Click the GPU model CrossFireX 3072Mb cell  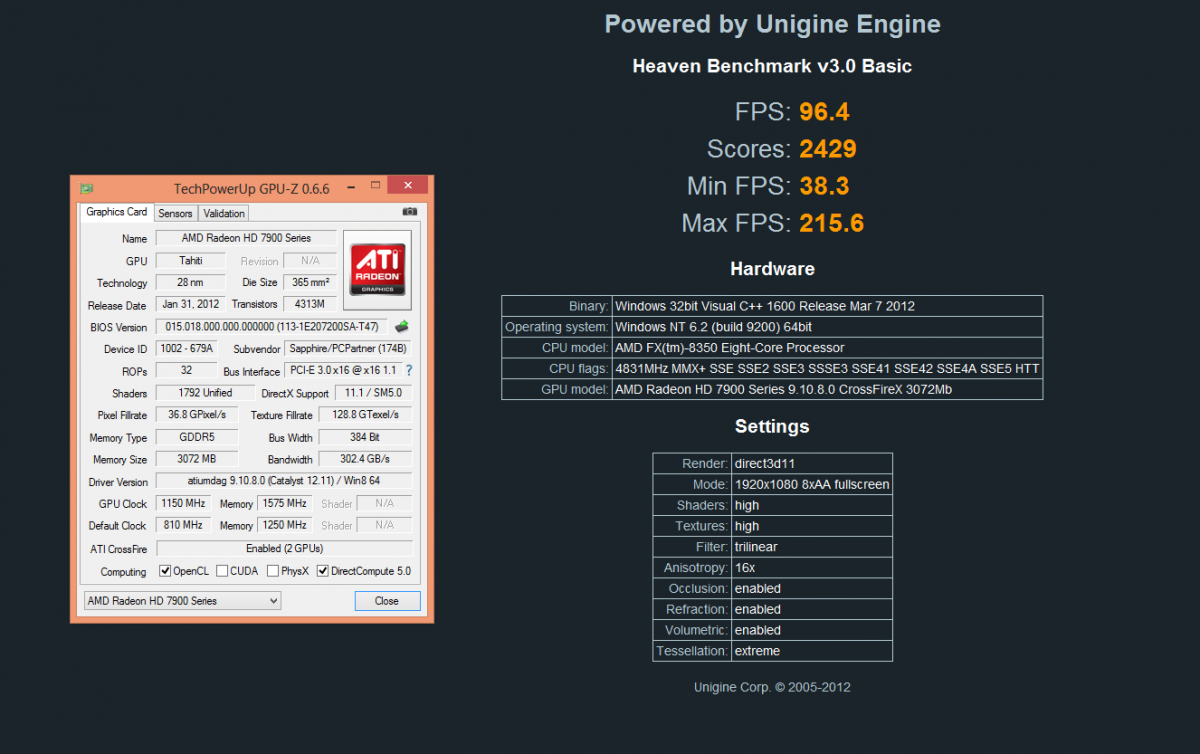pos(827,390)
